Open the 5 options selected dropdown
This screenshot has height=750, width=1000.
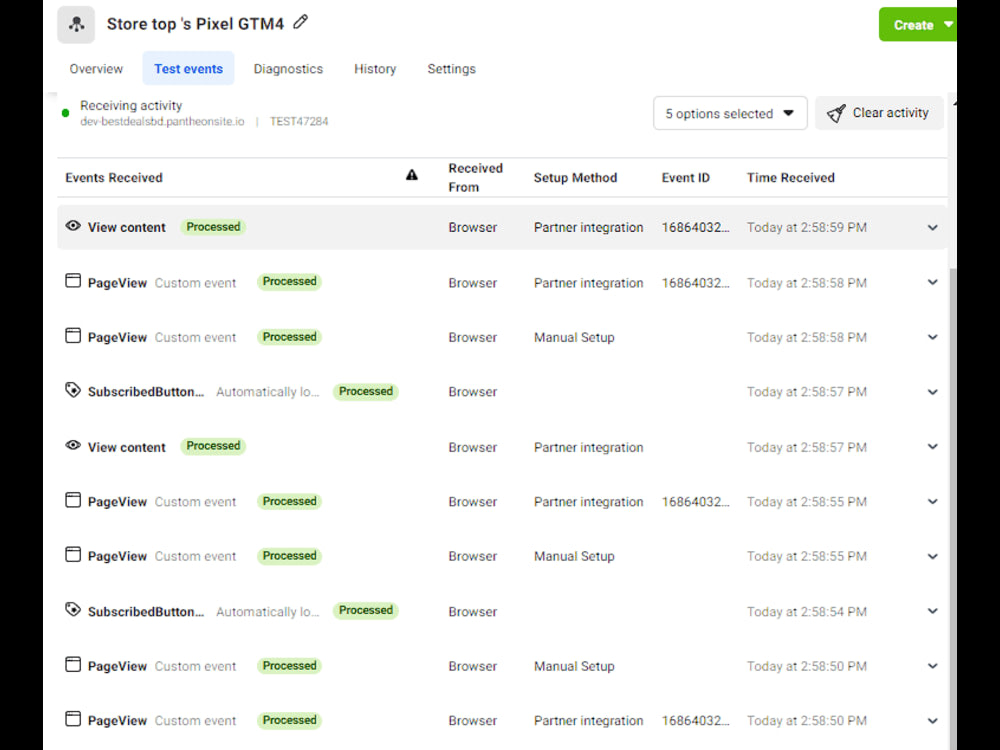point(730,114)
